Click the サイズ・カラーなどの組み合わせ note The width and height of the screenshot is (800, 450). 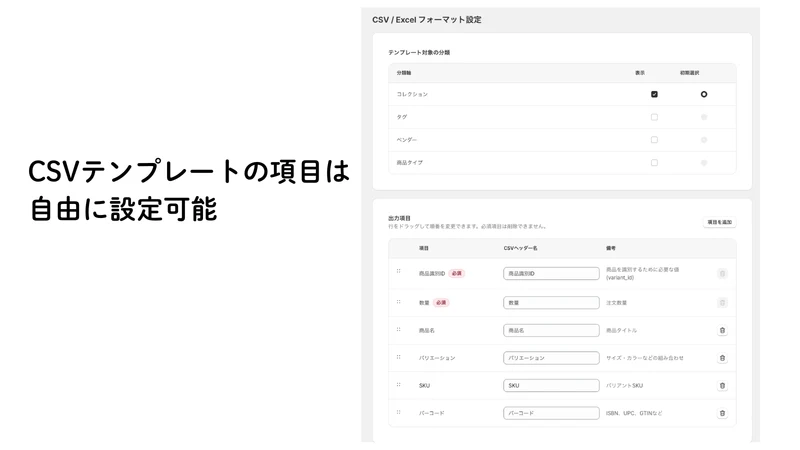click(x=645, y=358)
